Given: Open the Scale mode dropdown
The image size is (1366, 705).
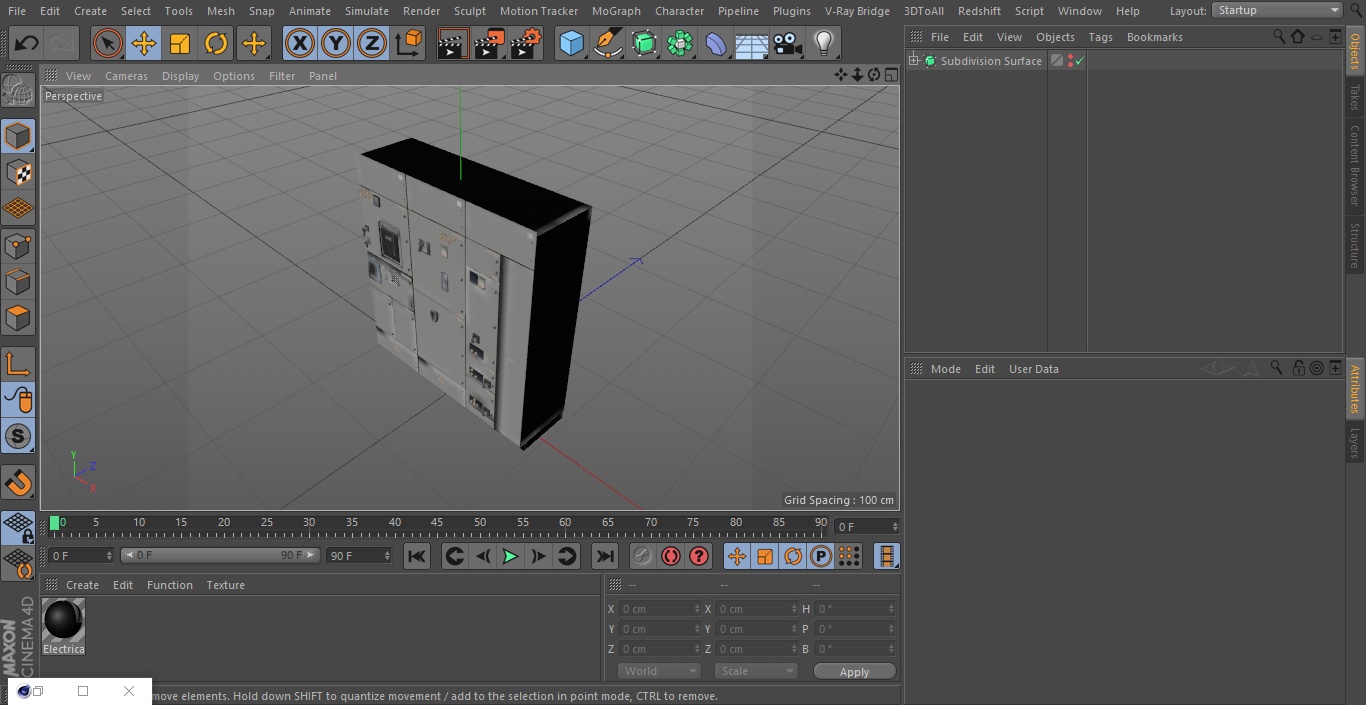Looking at the screenshot, I should click(x=756, y=671).
